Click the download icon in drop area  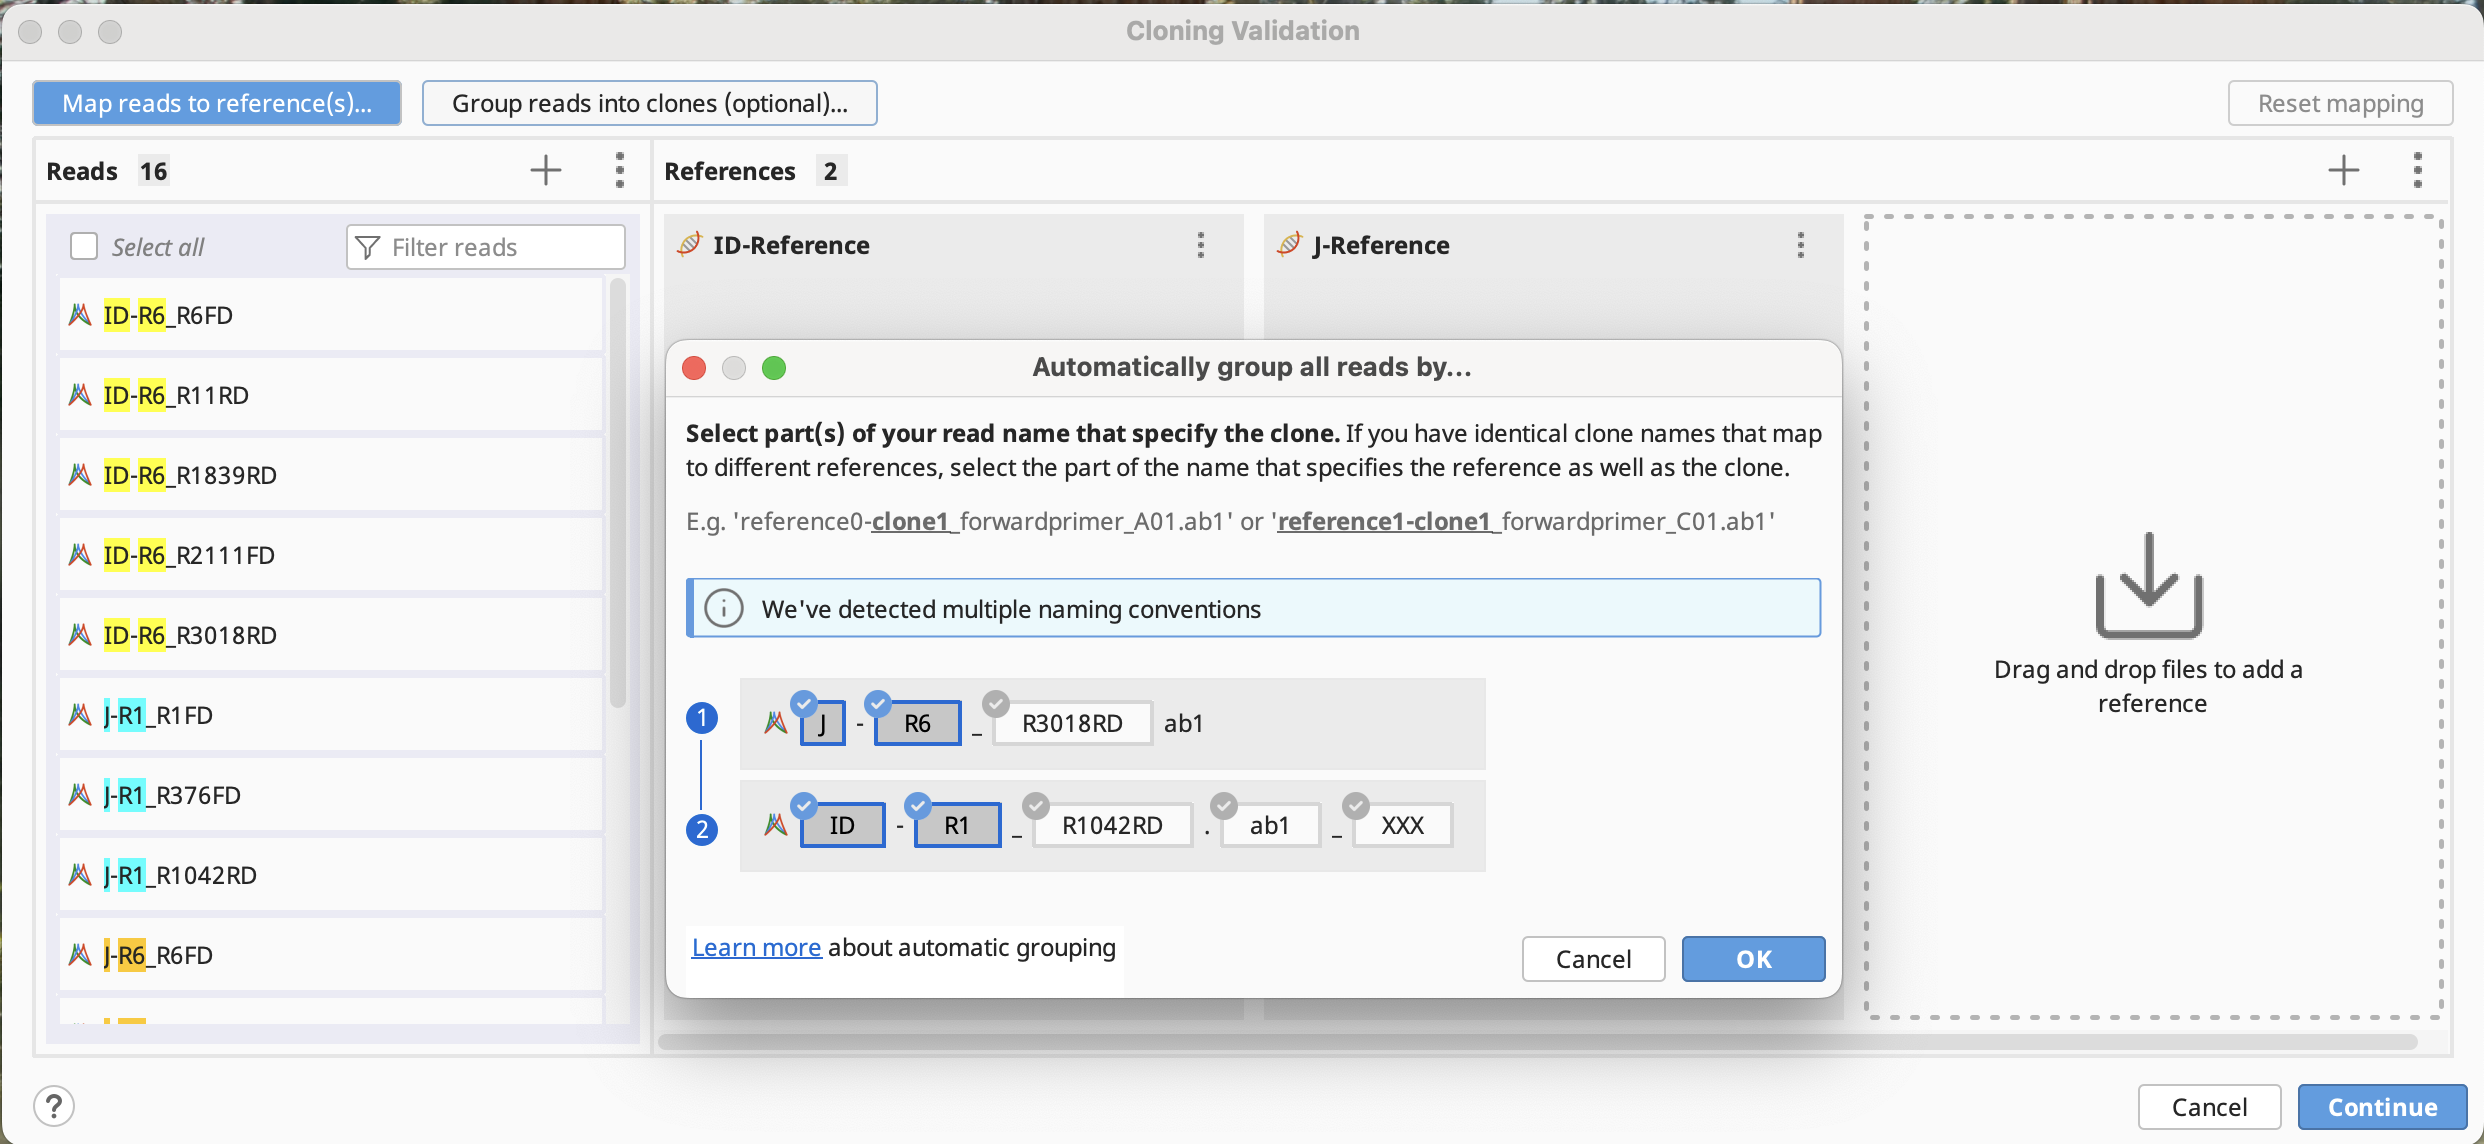pyautogui.click(x=2149, y=586)
